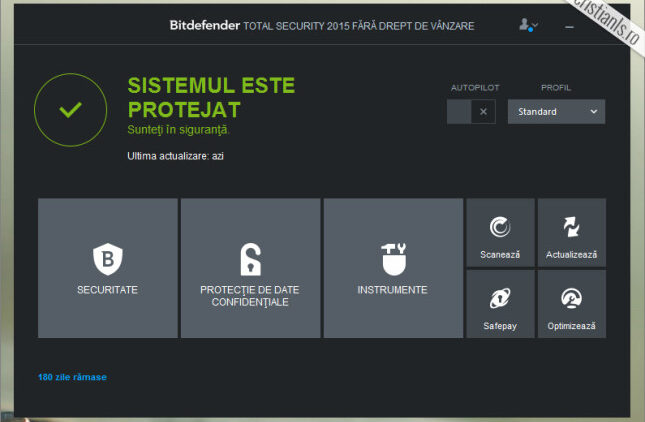This screenshot has width=645, height=422.
Task: Toggle the Autopilot switch
Action: pyautogui.click(x=470, y=112)
